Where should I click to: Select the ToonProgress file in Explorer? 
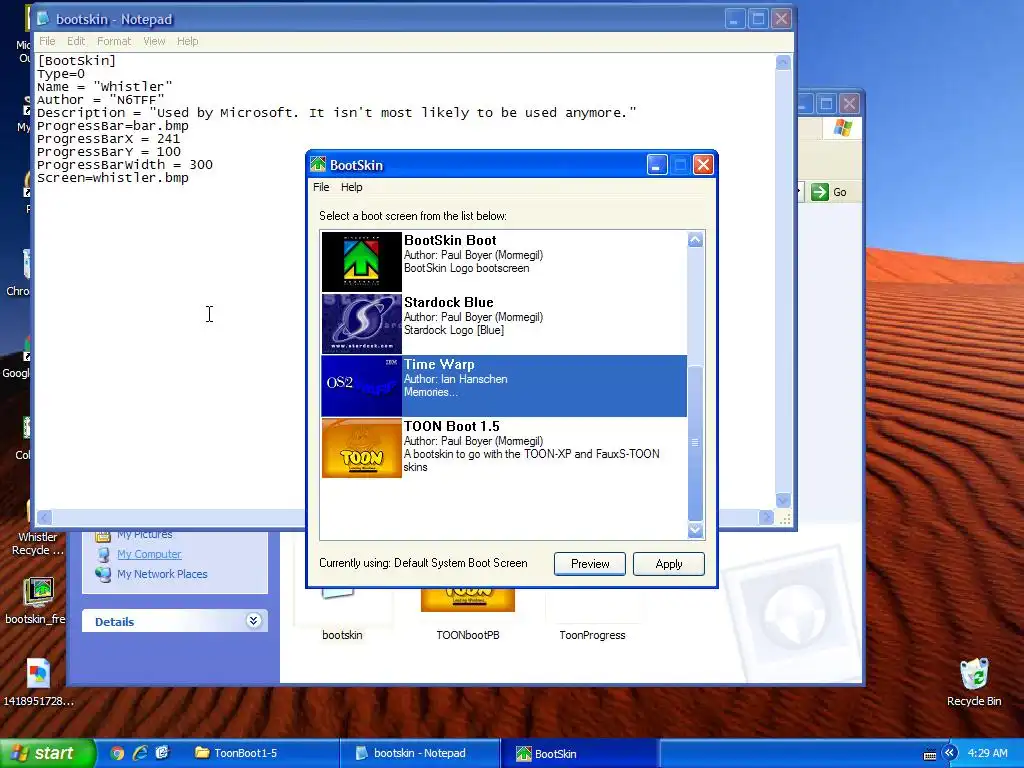coord(592,635)
